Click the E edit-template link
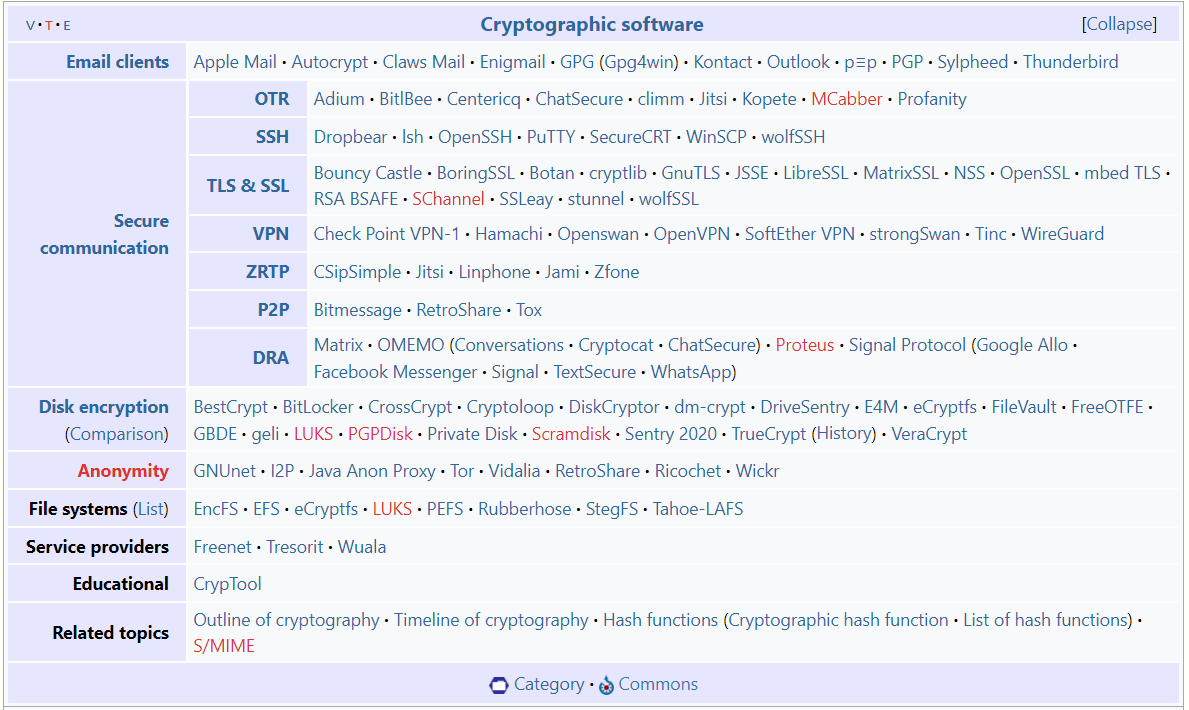Image resolution: width=1189 pixels, height=710 pixels. 66,26
